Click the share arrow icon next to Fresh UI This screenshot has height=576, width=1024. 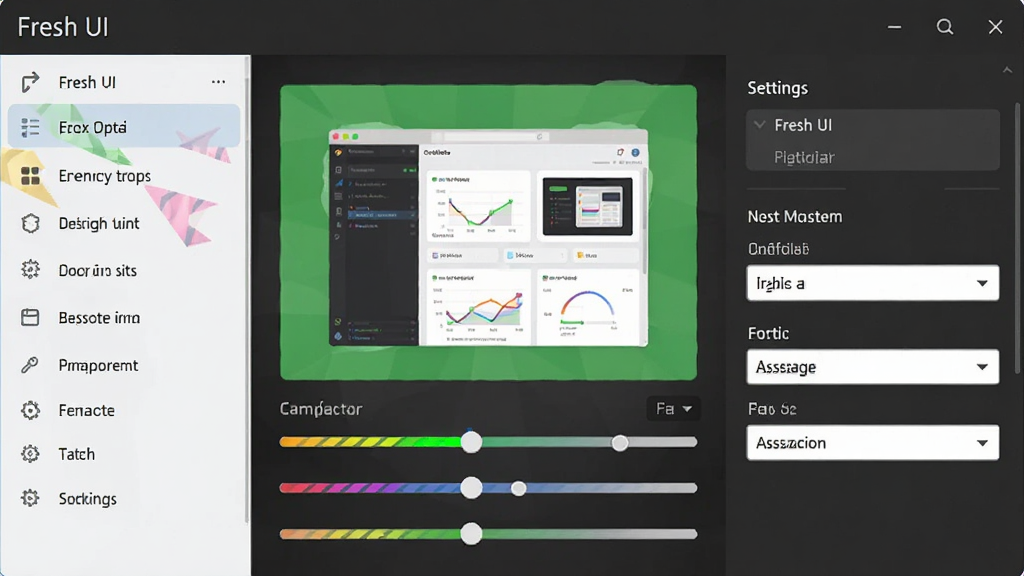tap(30, 82)
